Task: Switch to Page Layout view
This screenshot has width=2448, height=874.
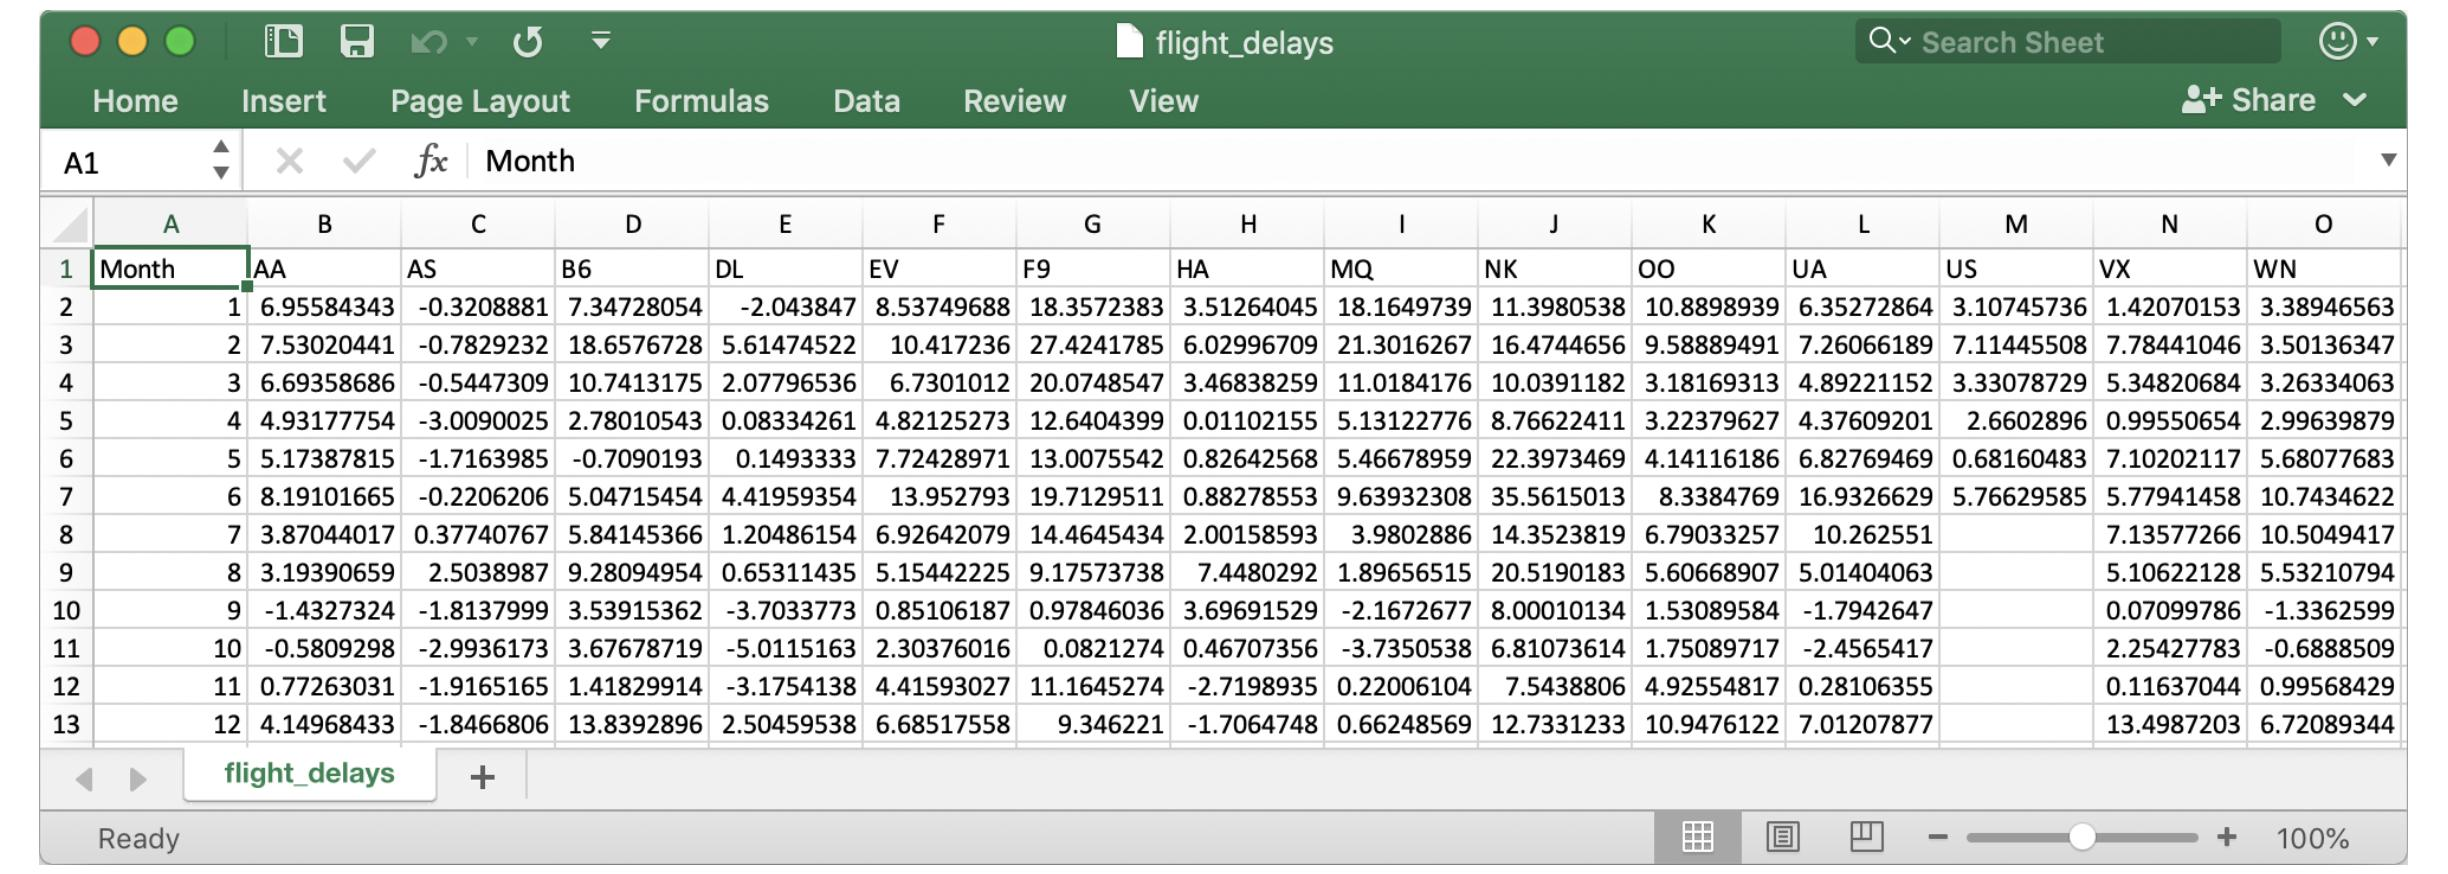Action: click(x=1783, y=837)
